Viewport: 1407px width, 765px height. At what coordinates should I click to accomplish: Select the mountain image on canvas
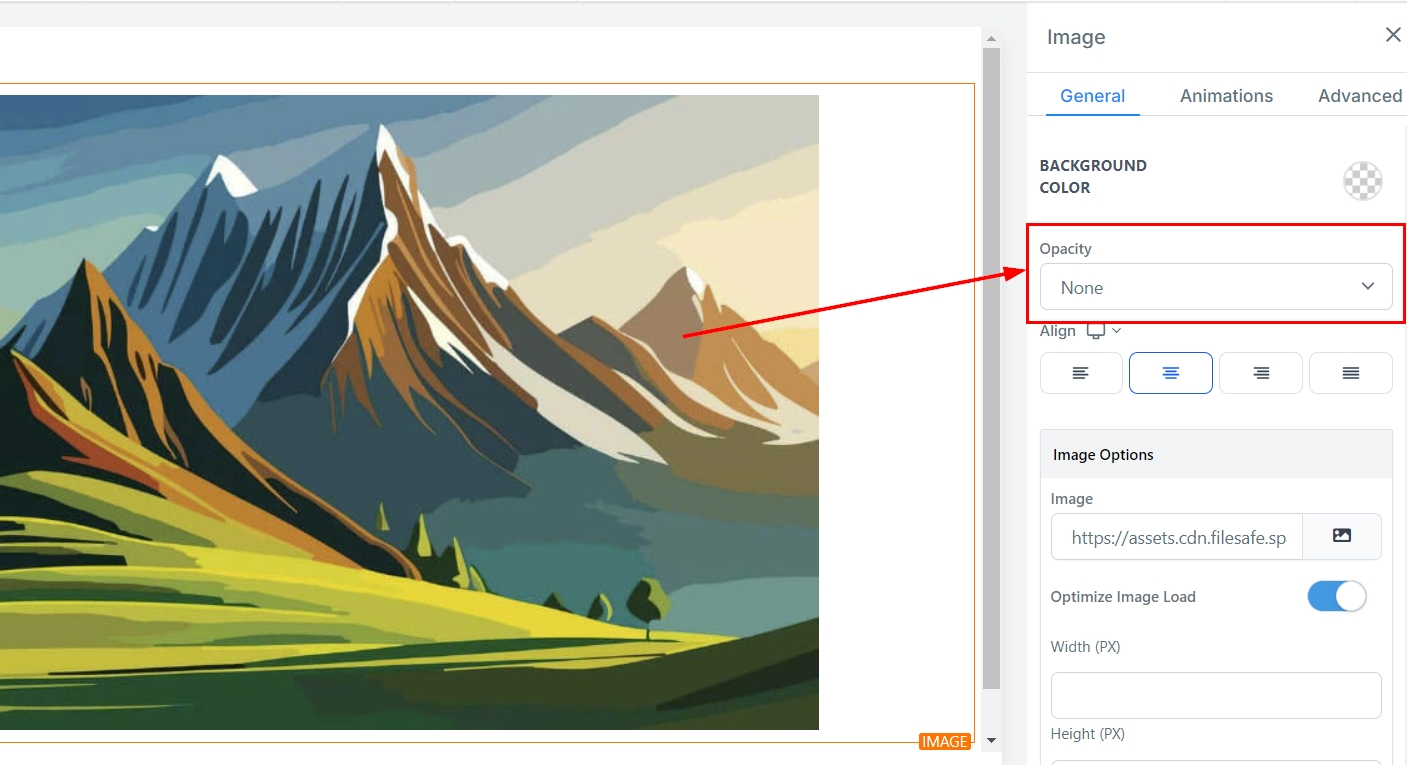click(409, 412)
